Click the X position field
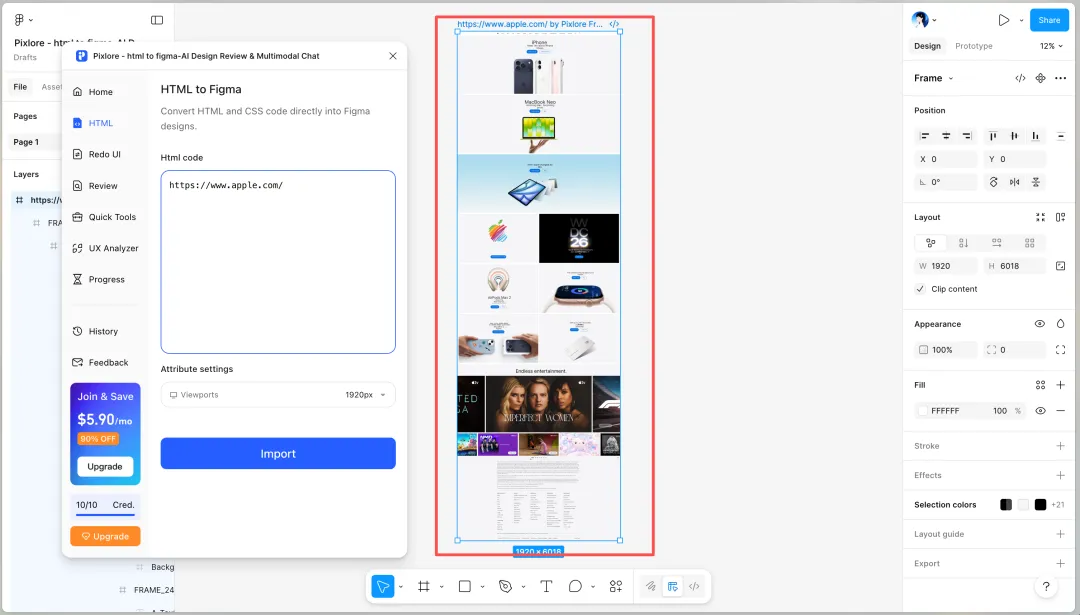The height and width of the screenshot is (615, 1080). [x=946, y=159]
